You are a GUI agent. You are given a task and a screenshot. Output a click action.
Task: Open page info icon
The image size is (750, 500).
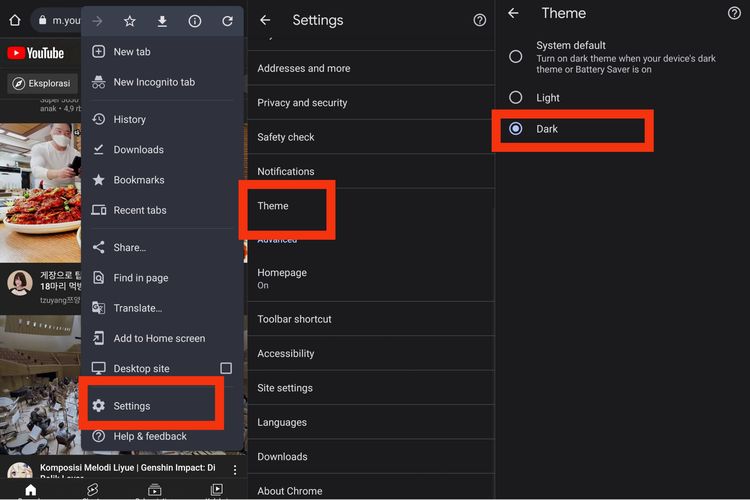195,21
